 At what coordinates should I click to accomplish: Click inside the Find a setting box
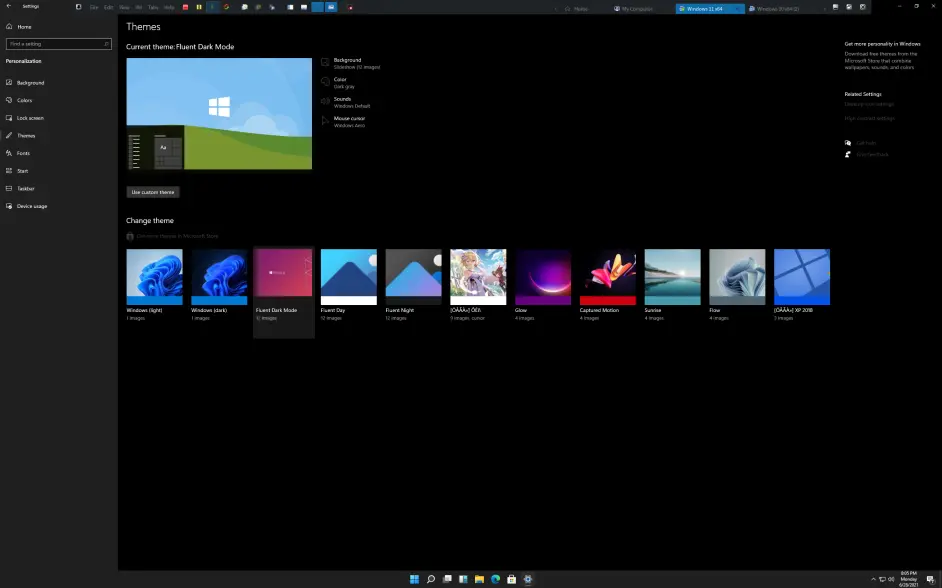click(58, 44)
